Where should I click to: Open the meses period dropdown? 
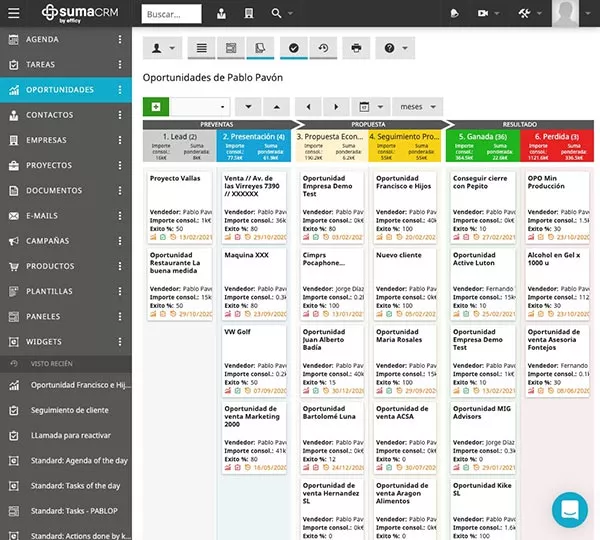tap(417, 107)
